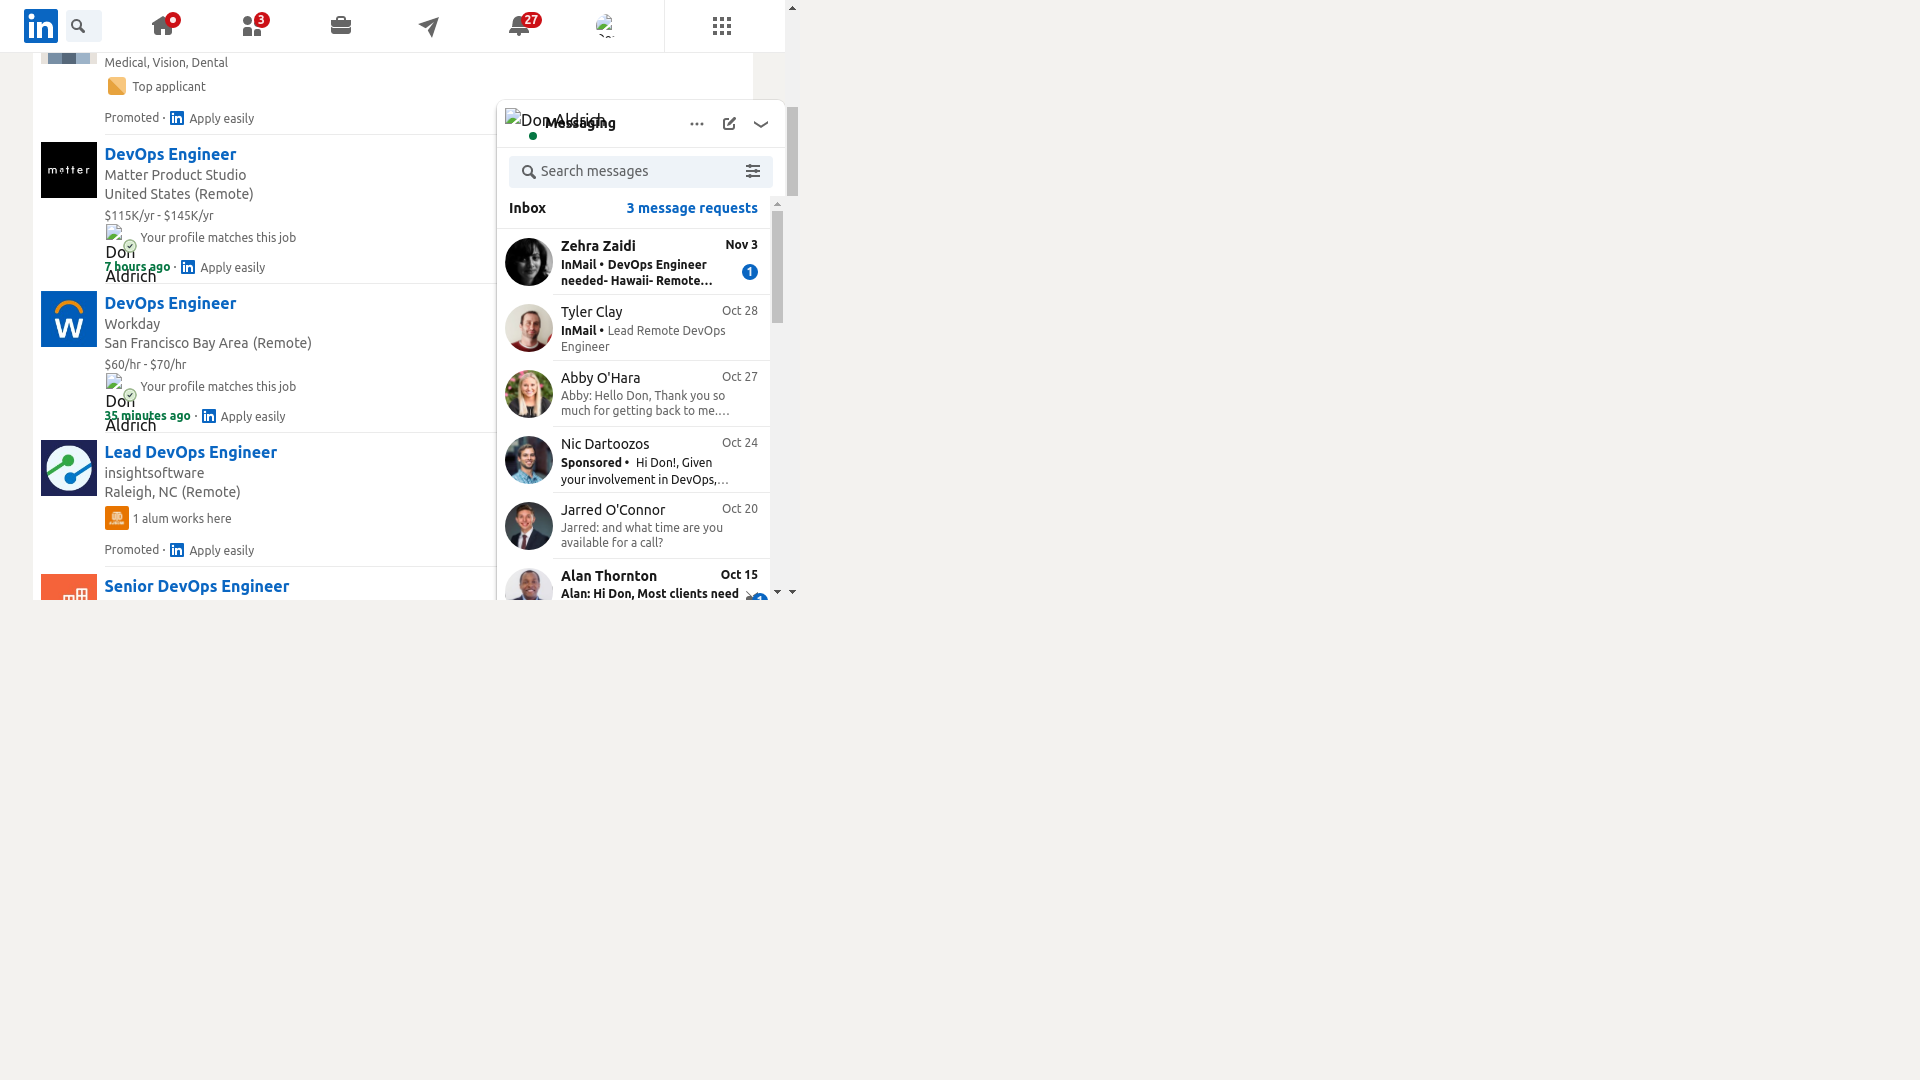Collapse the Messaging panel chevron
The image size is (1920, 1080).
click(761, 124)
